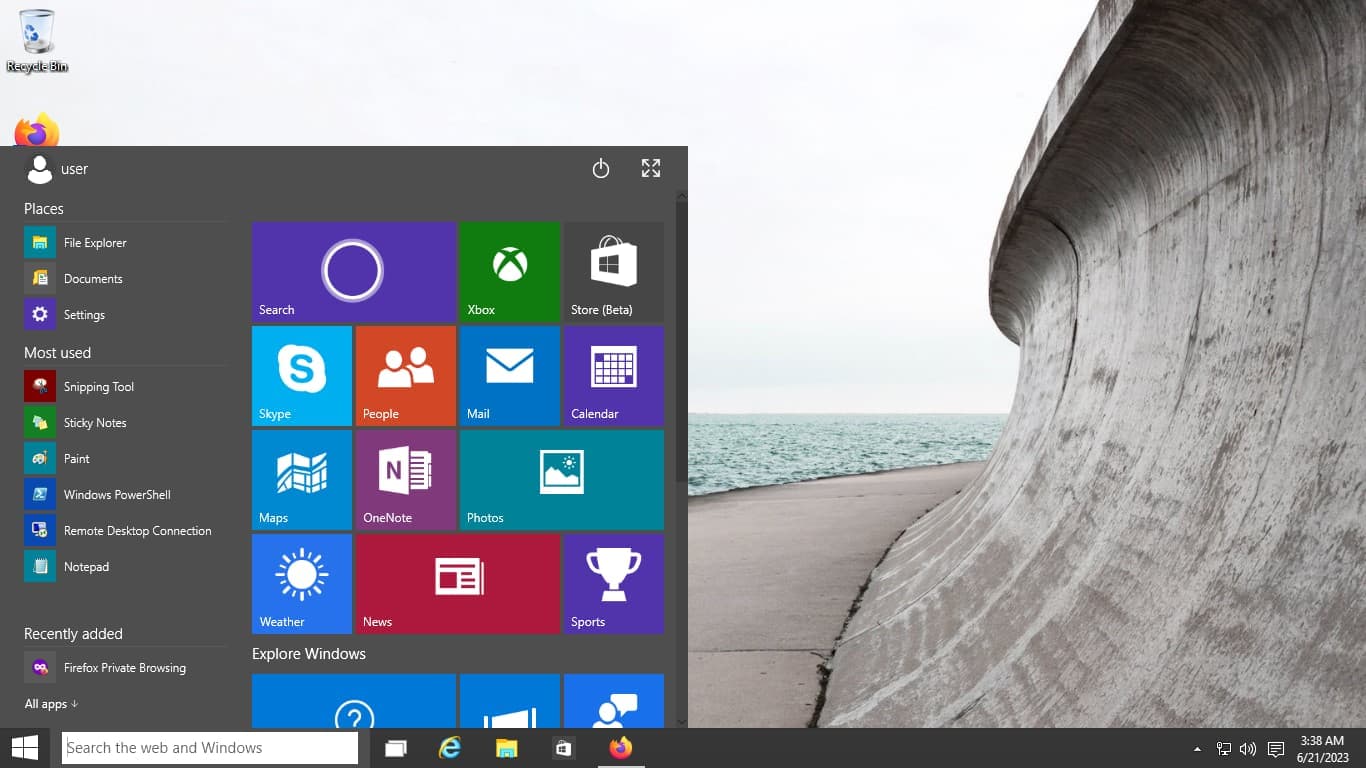Screen dimensions: 1366x768
Task: Launch Paint from Most used
Action: pos(126,459)
